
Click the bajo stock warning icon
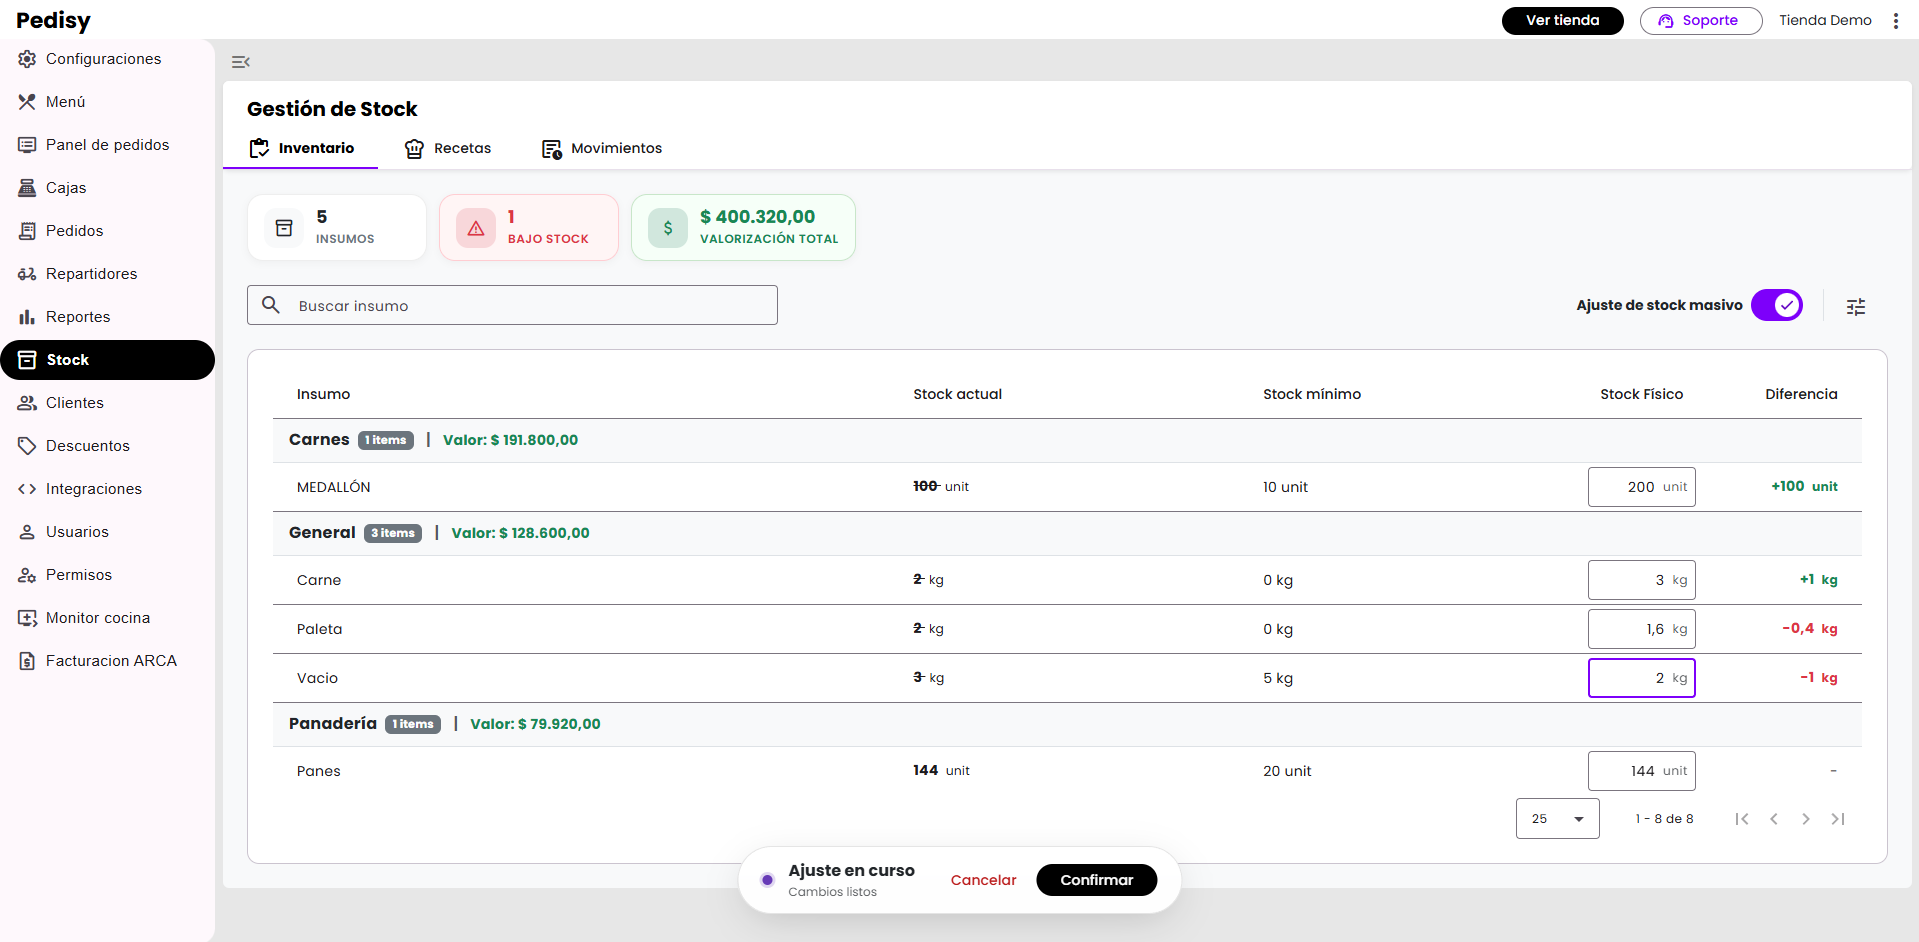(x=476, y=228)
